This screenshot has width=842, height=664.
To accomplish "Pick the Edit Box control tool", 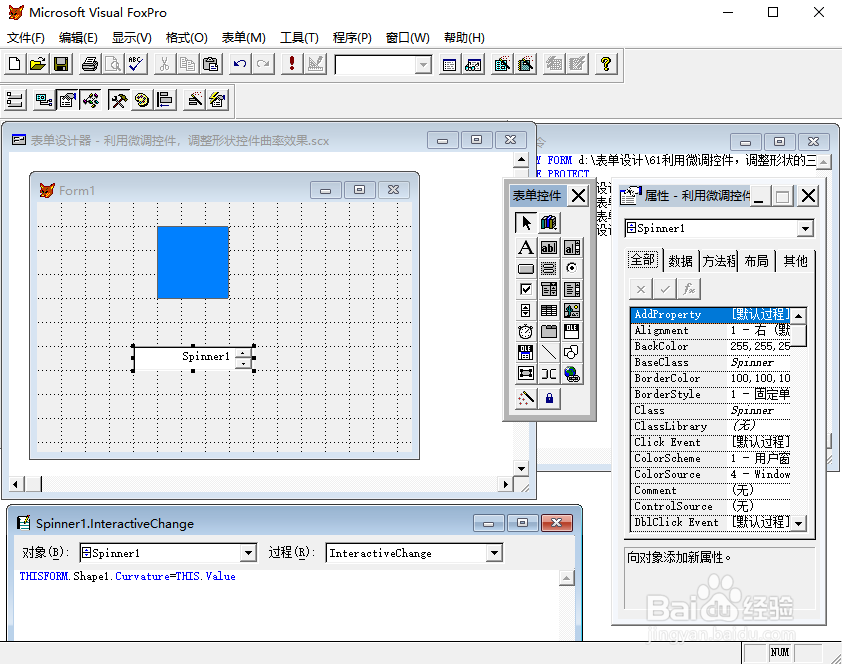I will click(x=572, y=247).
